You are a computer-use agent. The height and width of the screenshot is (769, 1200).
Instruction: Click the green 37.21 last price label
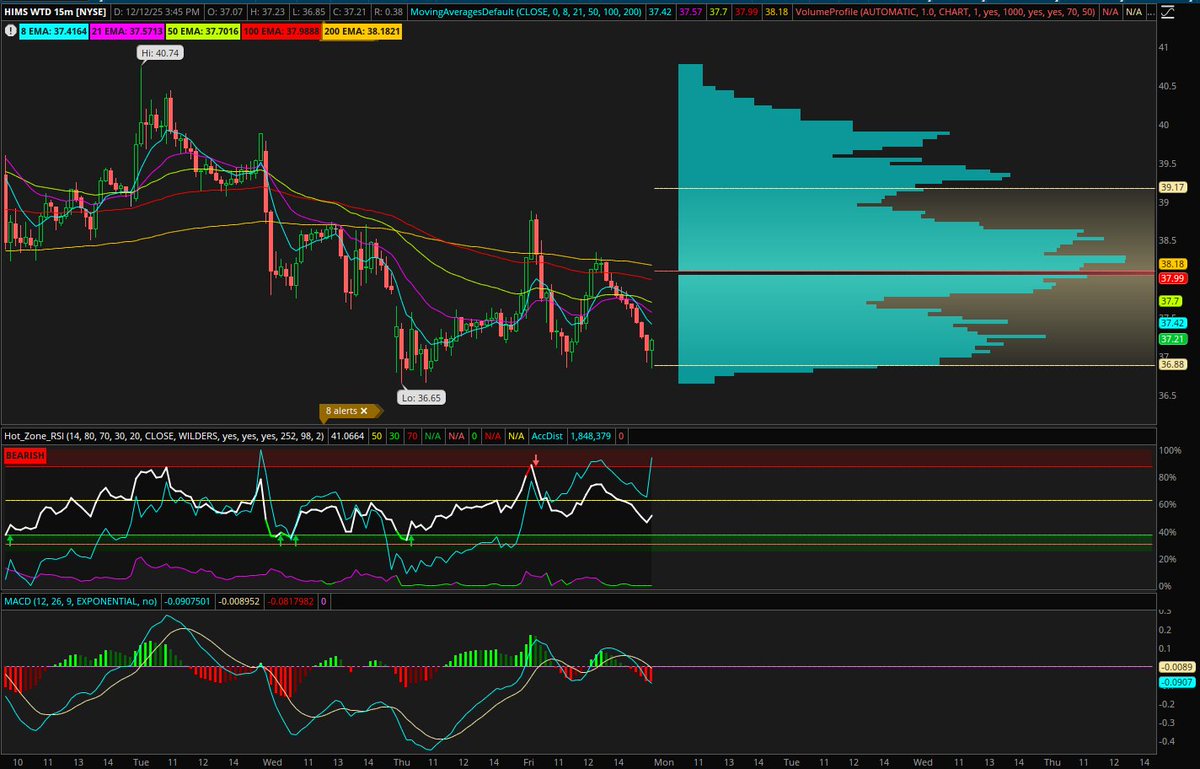click(1171, 340)
